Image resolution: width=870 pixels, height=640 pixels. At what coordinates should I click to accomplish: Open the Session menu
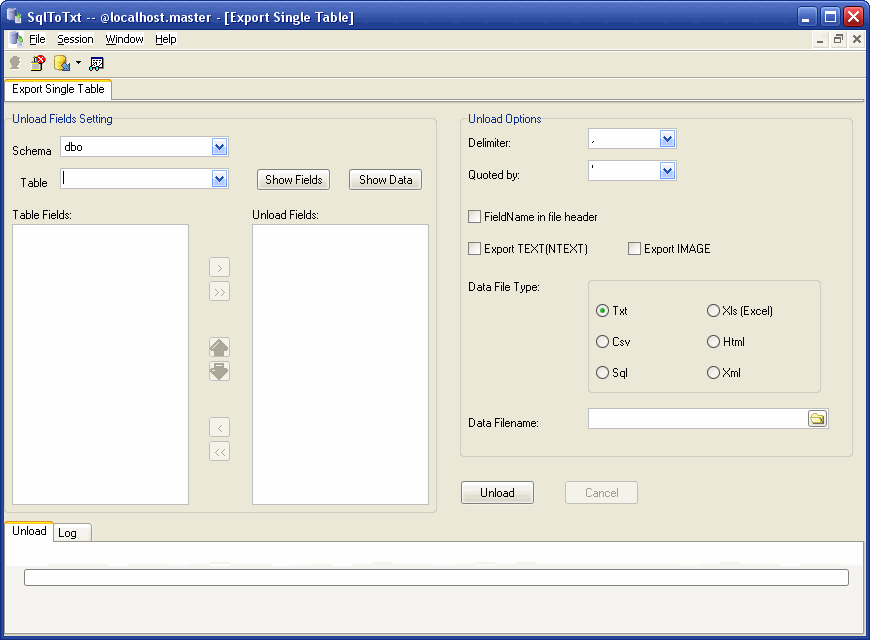coord(75,39)
